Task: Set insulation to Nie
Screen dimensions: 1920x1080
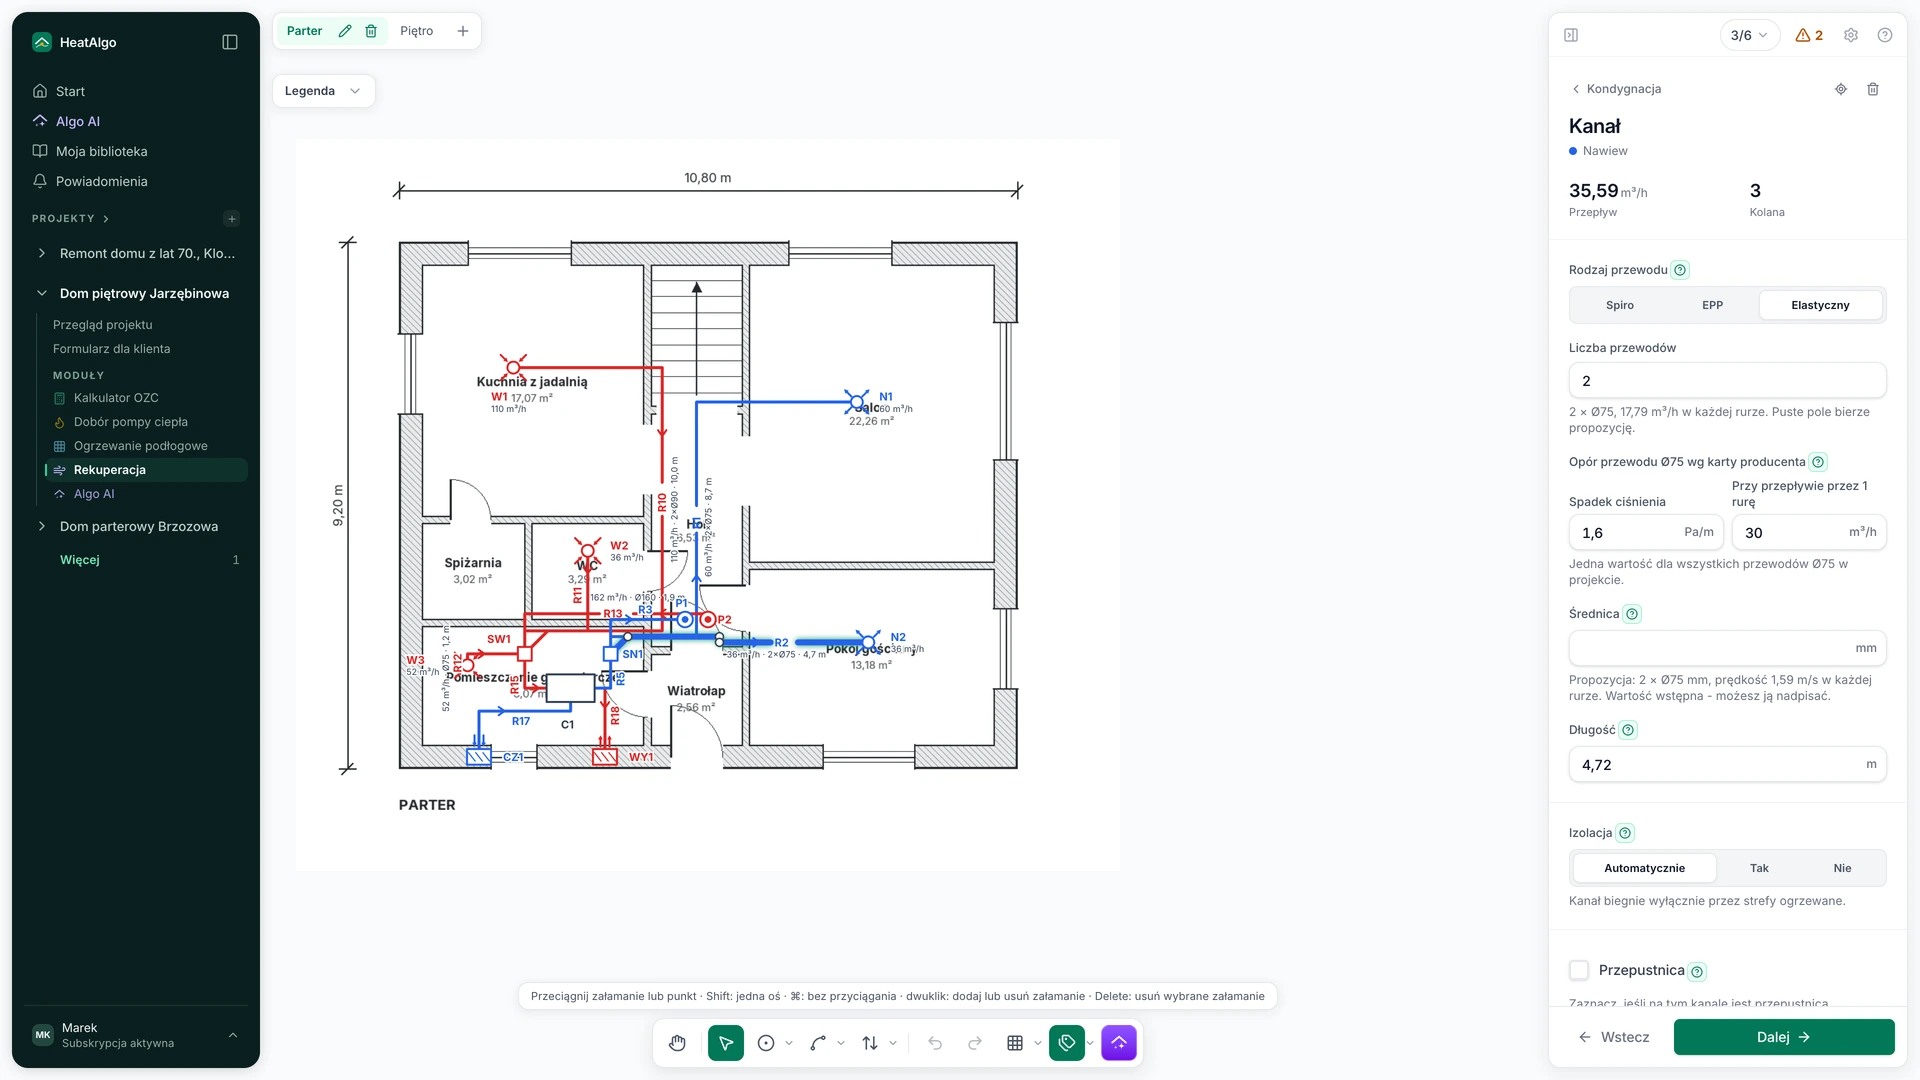Action: coord(1842,868)
